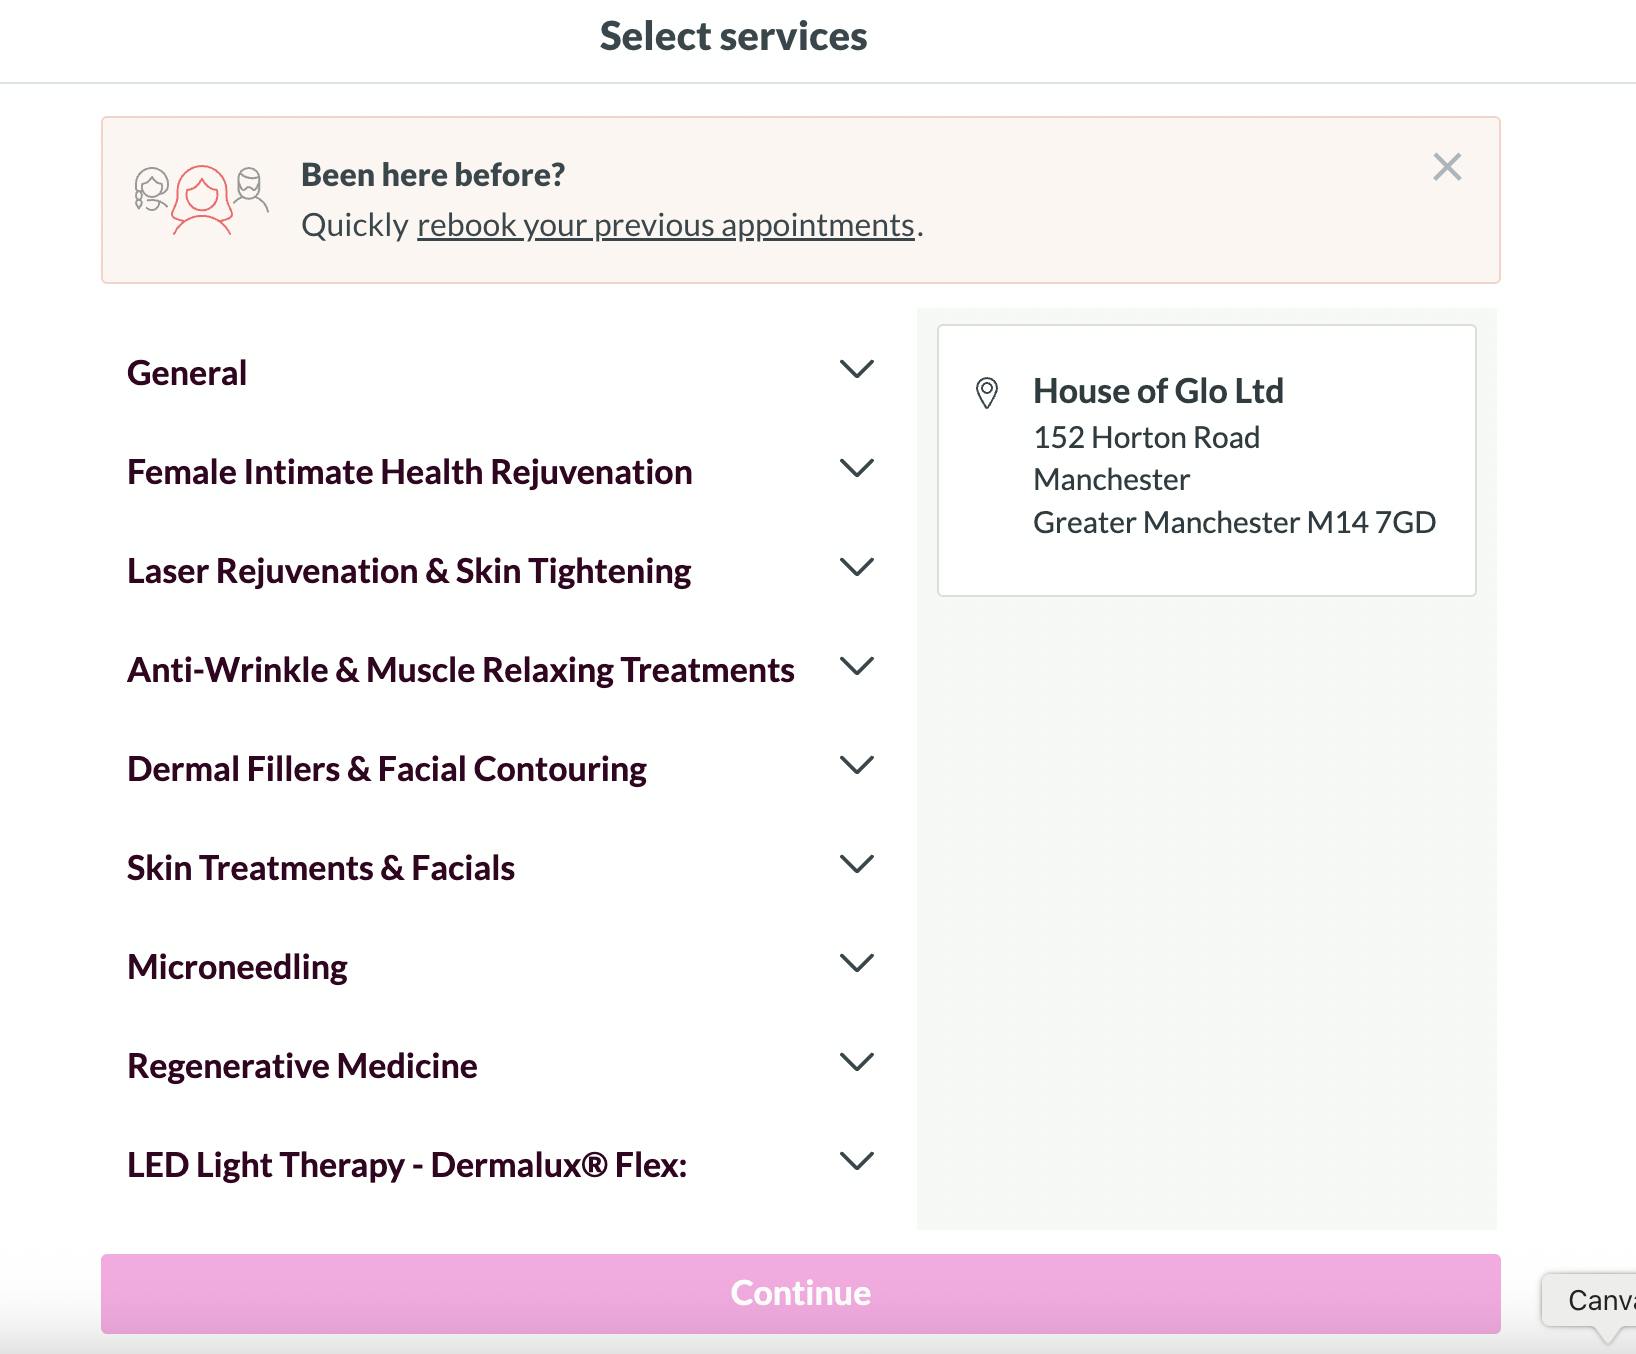Dismiss the 'Been here before?' banner

coord(1447,167)
